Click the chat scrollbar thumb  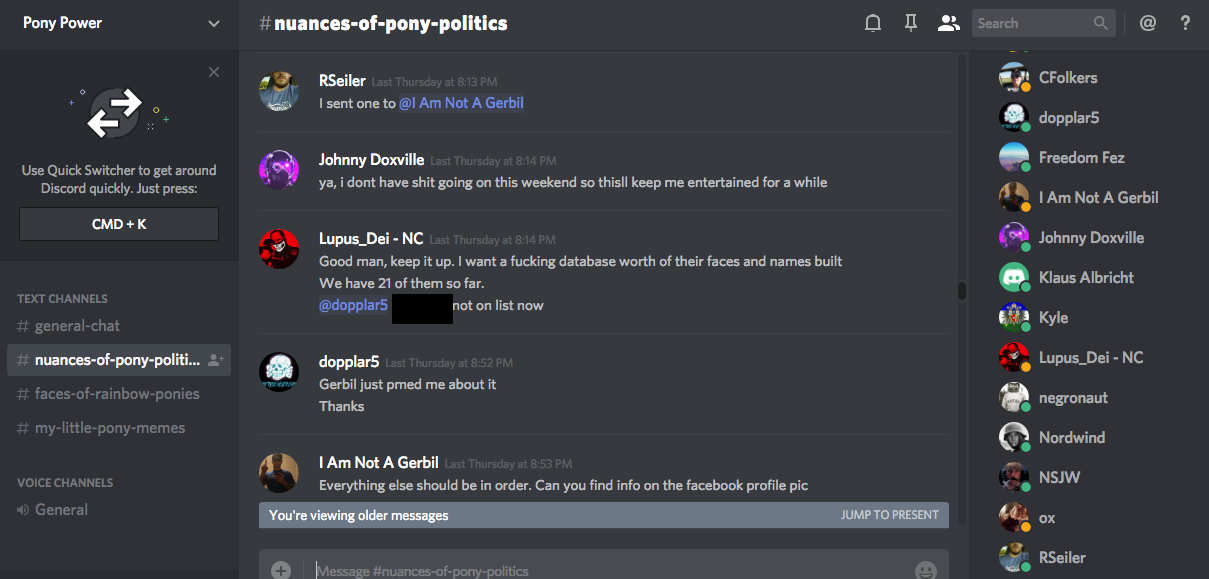[x=962, y=291]
